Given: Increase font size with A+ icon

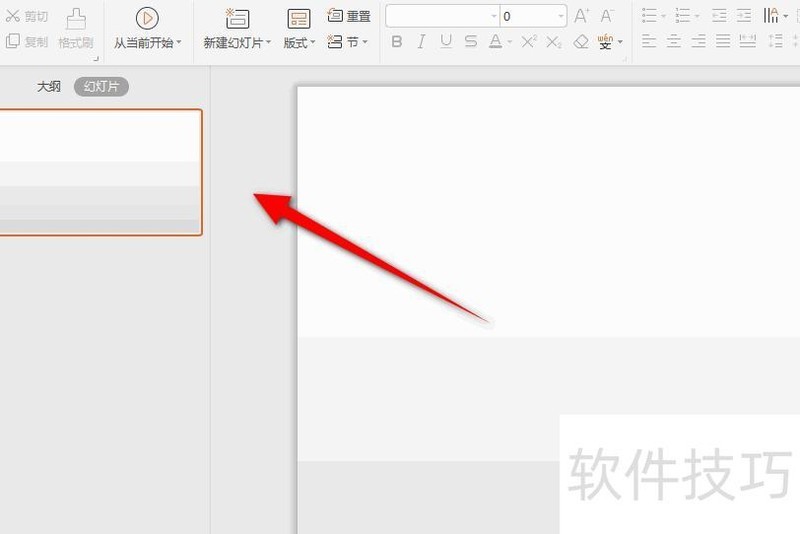Looking at the screenshot, I should coord(581,16).
